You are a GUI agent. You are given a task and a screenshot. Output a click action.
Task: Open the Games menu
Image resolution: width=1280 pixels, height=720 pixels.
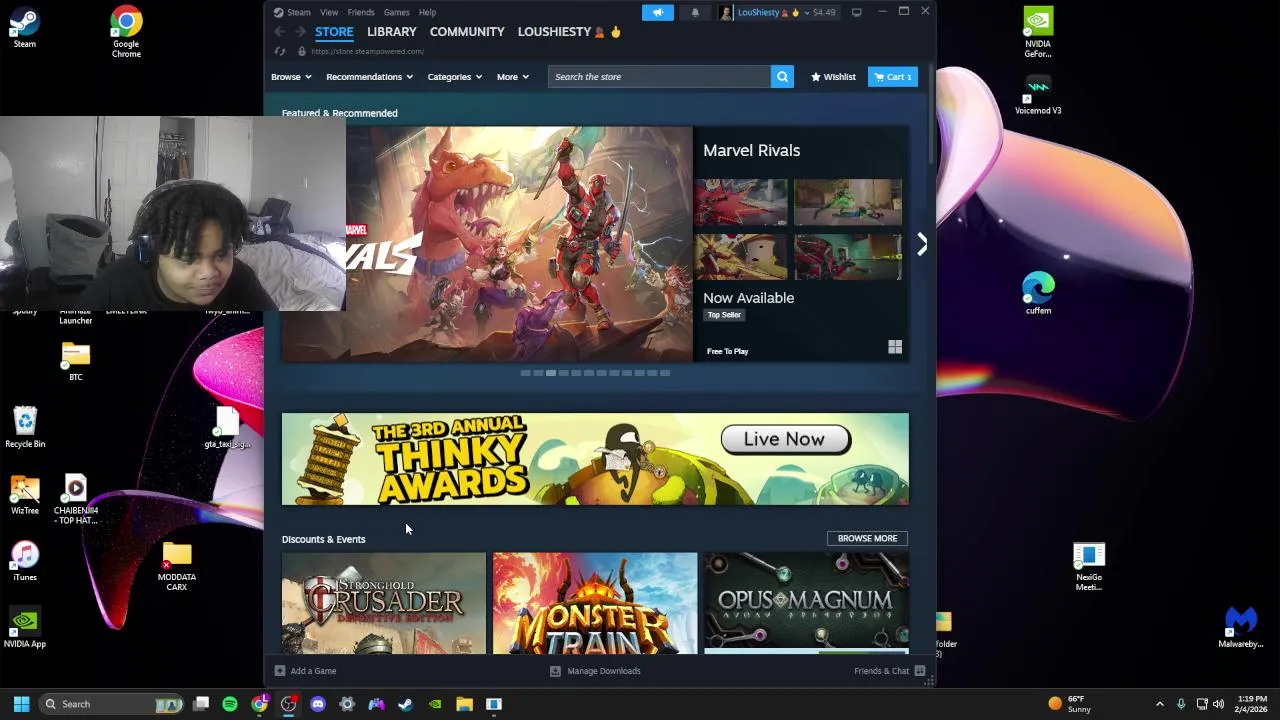click(x=396, y=12)
